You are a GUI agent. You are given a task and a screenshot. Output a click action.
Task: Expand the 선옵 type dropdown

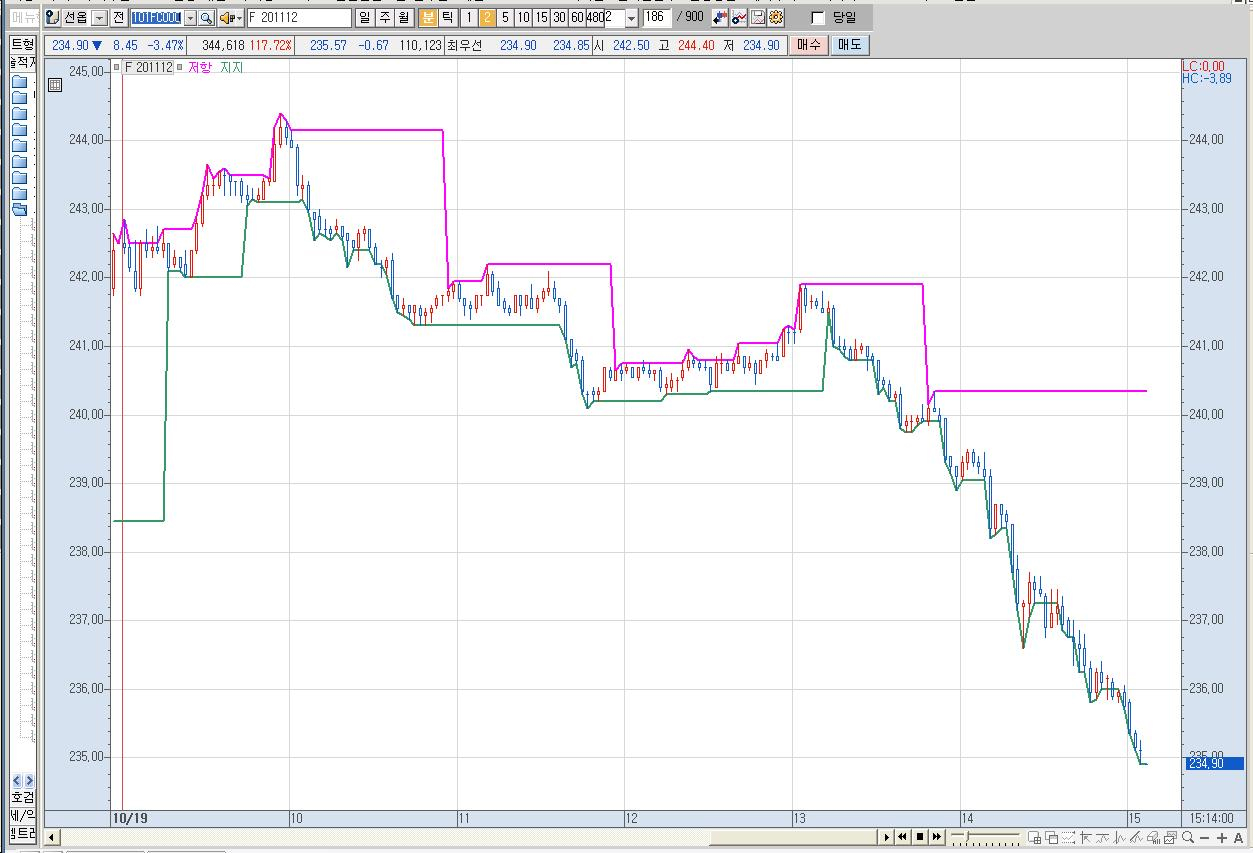pos(98,18)
